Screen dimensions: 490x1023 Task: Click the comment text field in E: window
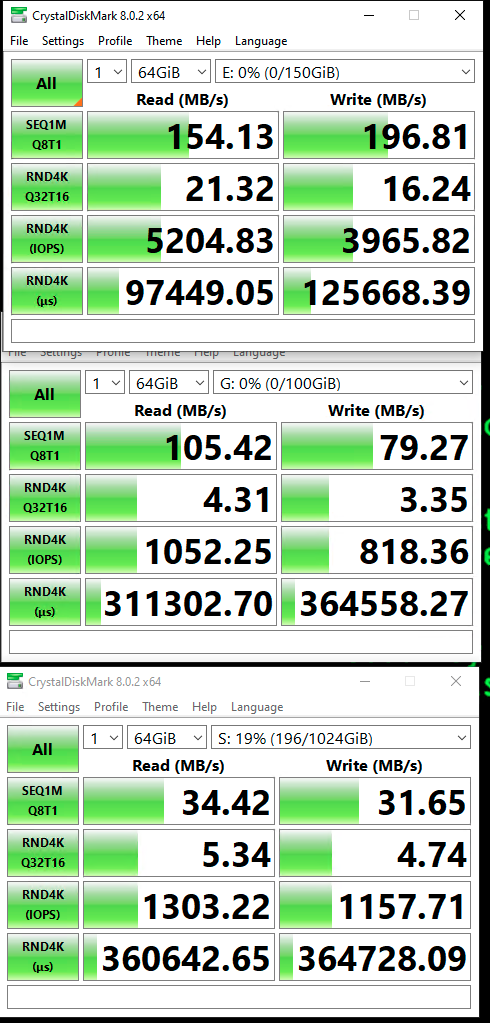click(243, 331)
